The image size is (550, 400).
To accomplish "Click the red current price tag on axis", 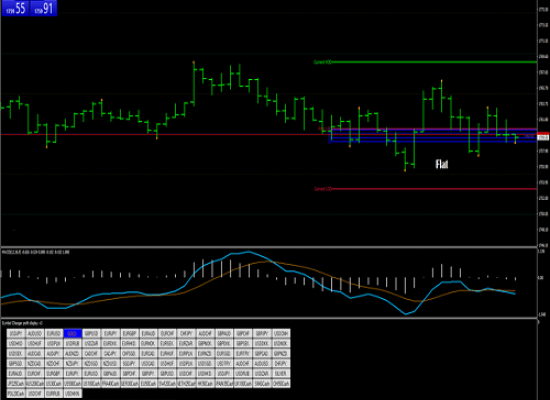I will click(x=543, y=137).
